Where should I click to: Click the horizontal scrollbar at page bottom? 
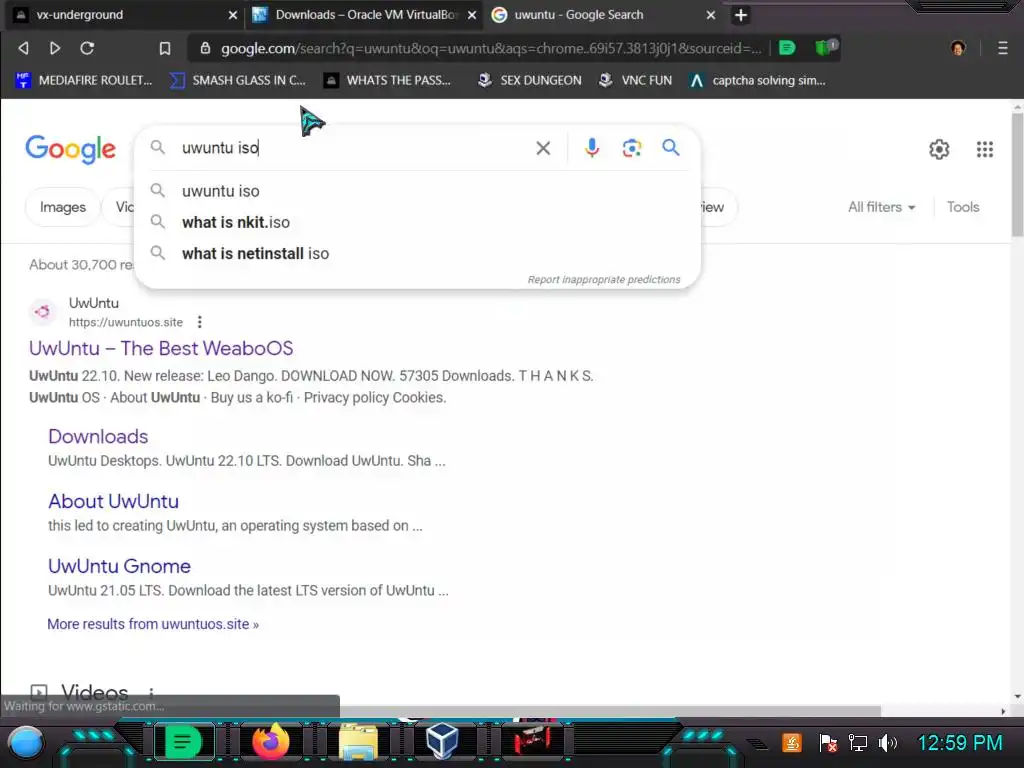coord(610,711)
